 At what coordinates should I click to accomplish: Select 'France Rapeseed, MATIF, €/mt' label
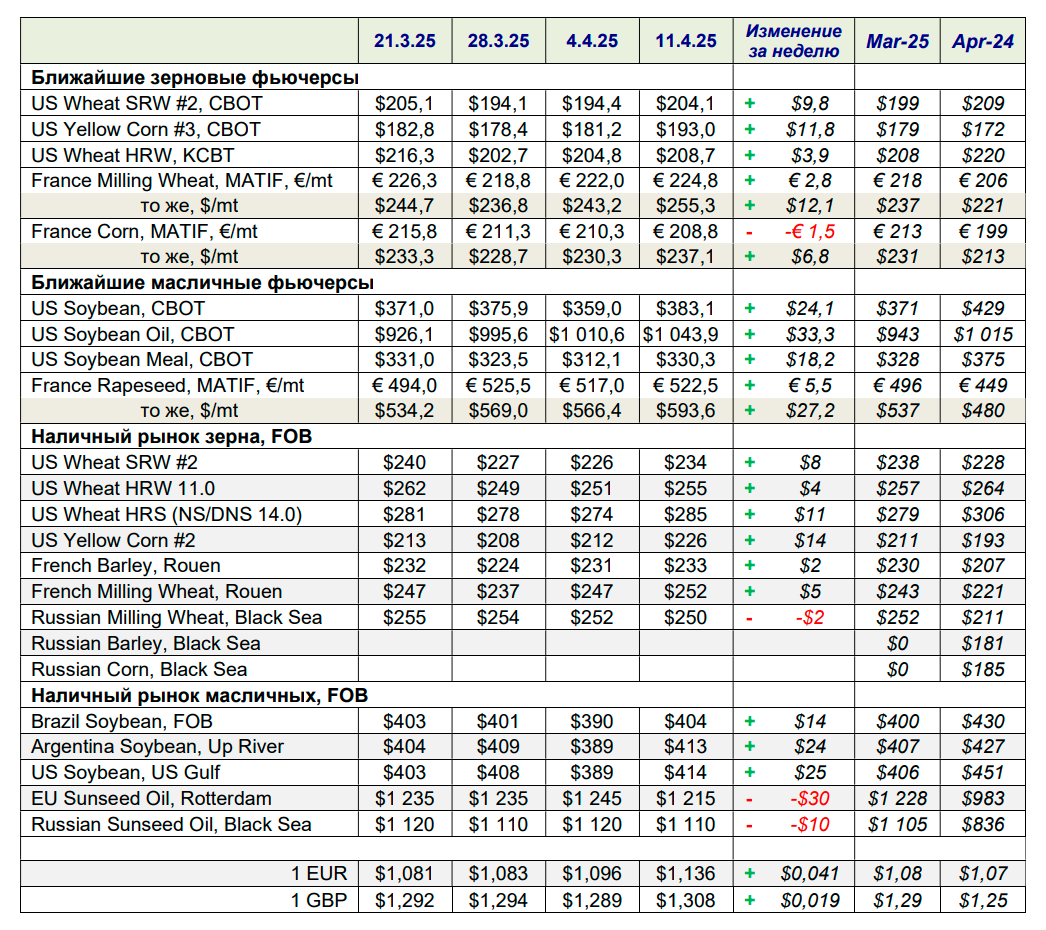click(167, 386)
